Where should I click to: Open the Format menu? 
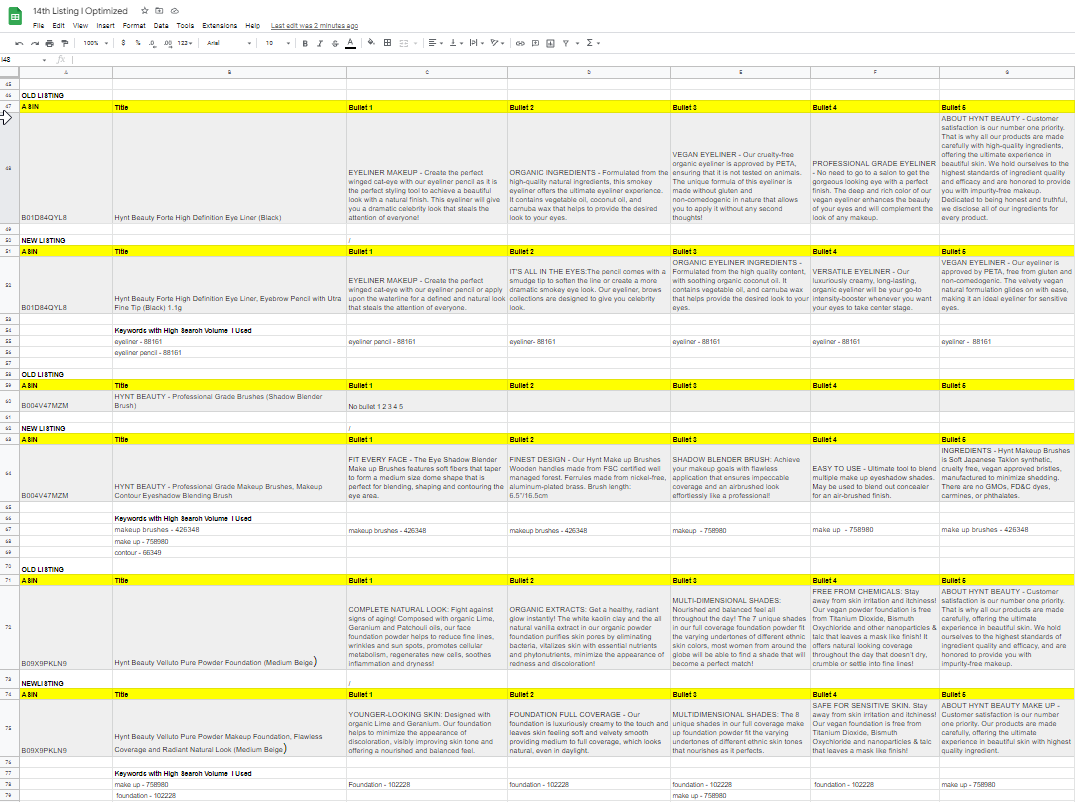click(134, 25)
